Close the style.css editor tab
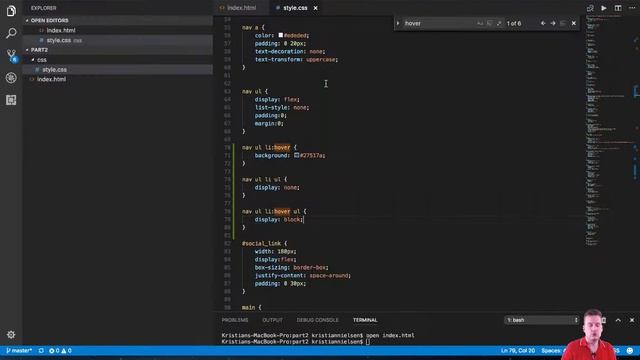The image size is (640, 360). pos(316,8)
